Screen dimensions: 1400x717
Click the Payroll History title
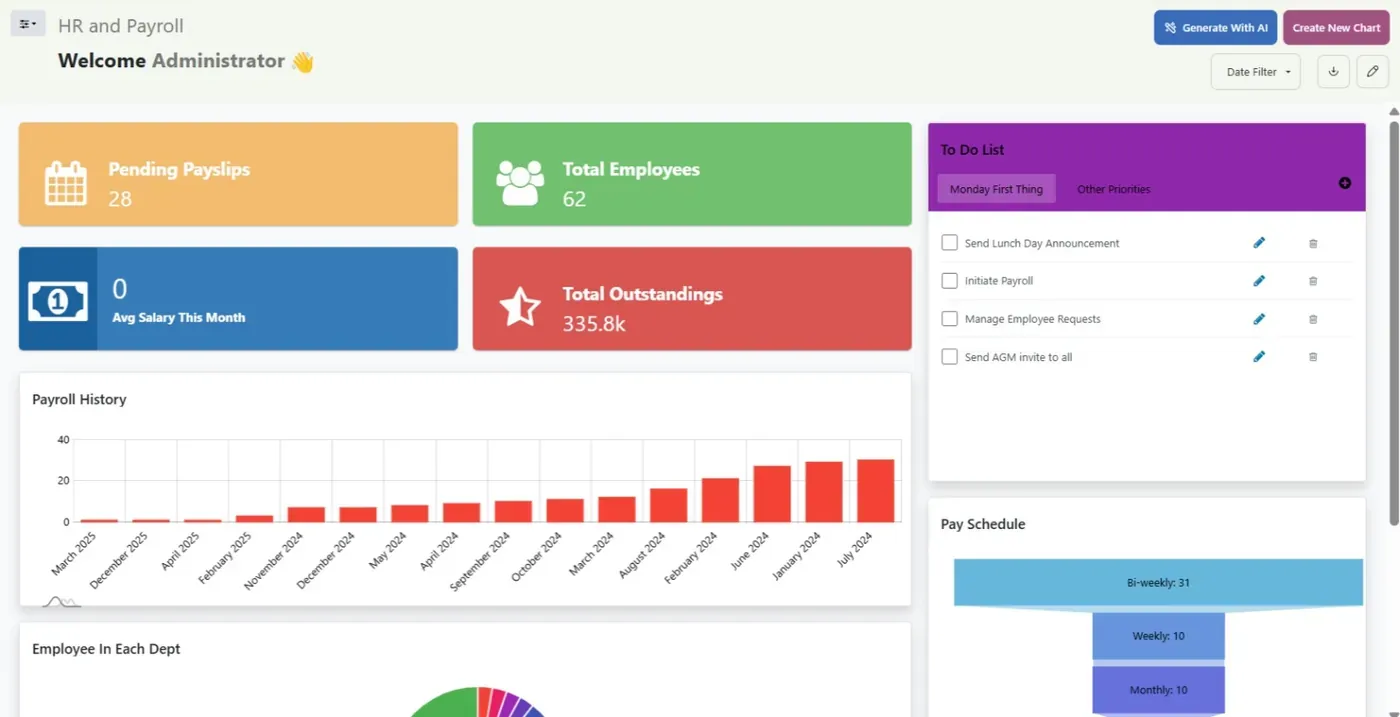79,399
